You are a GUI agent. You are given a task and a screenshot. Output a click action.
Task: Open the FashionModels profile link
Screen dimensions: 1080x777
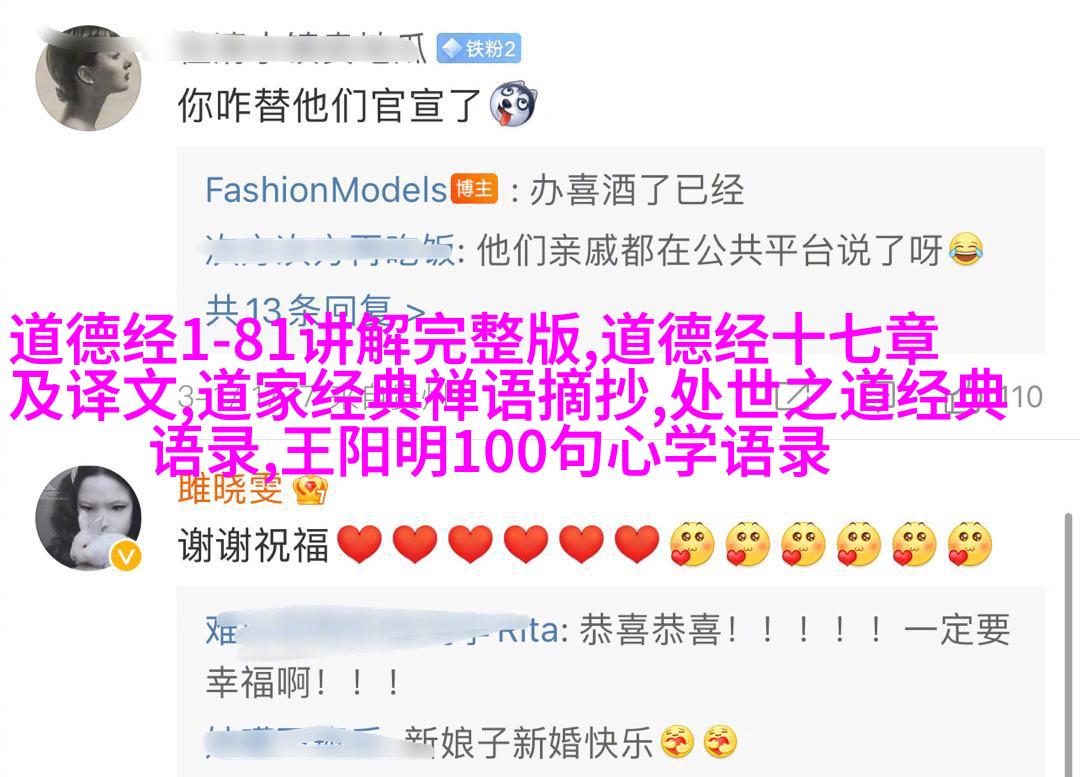pyautogui.click(x=326, y=190)
